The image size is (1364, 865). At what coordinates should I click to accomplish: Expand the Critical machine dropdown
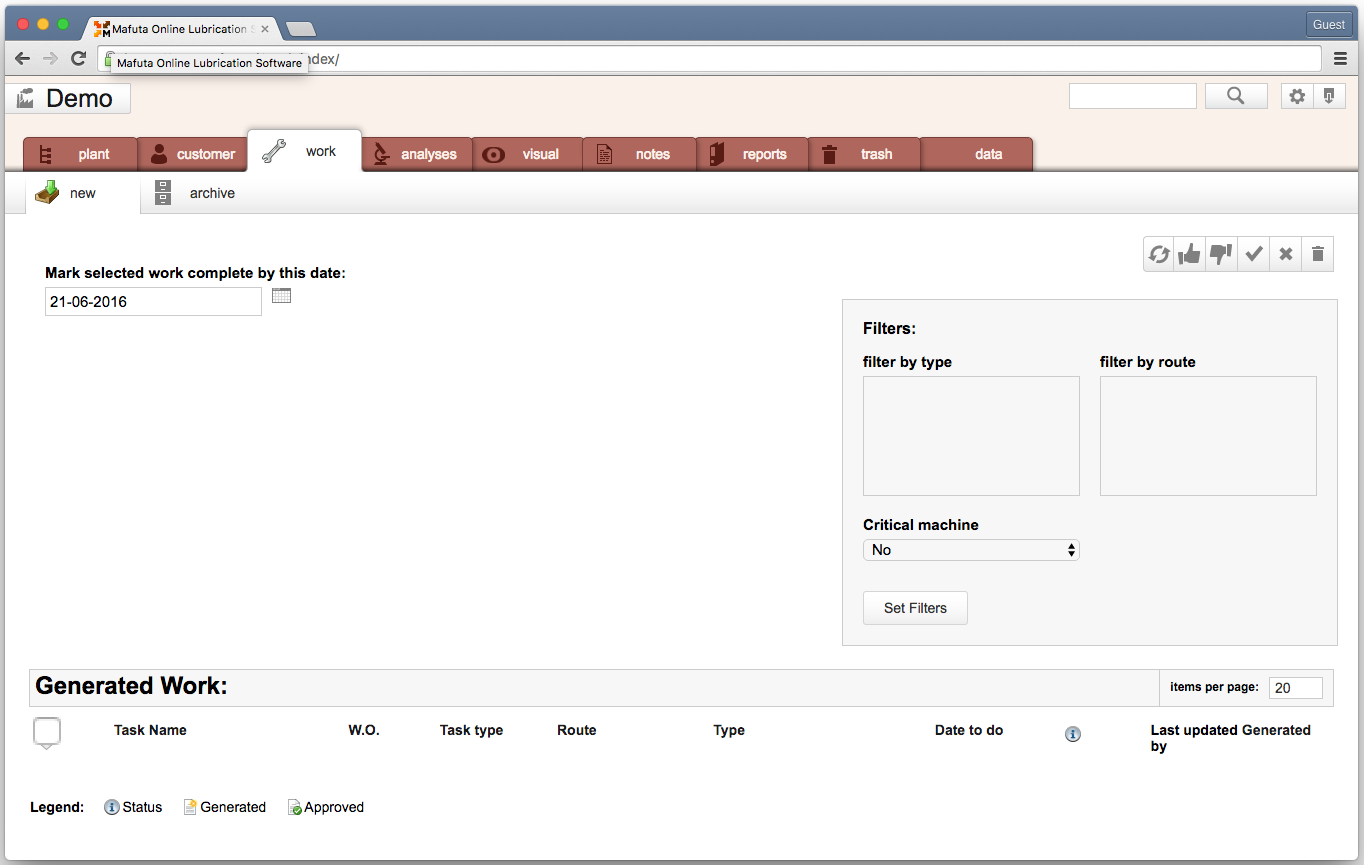coord(971,550)
